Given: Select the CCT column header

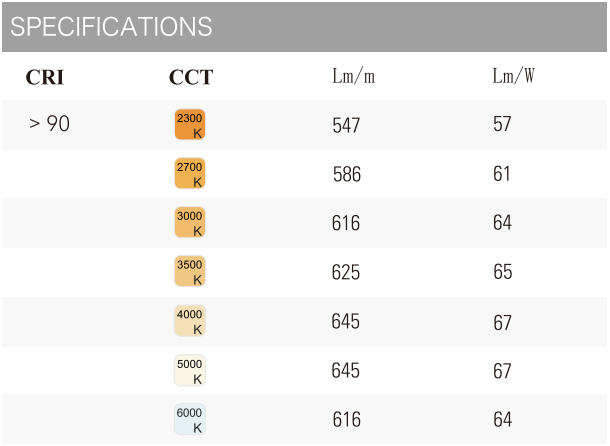Looking at the screenshot, I should click(x=191, y=77).
